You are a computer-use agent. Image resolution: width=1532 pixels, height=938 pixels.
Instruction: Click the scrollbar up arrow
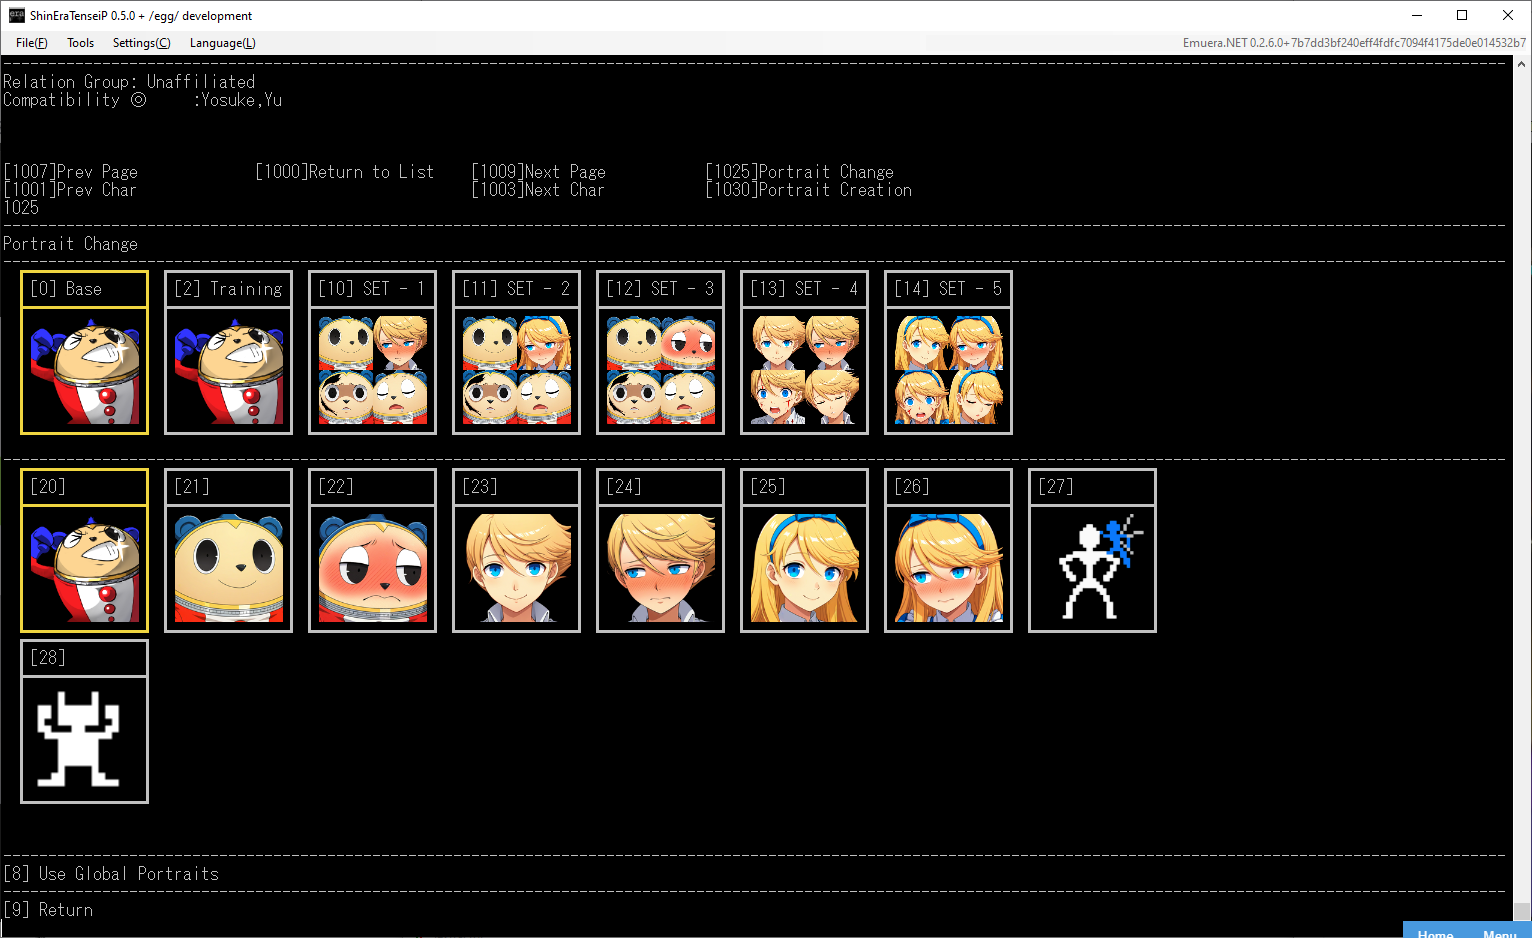1522,63
